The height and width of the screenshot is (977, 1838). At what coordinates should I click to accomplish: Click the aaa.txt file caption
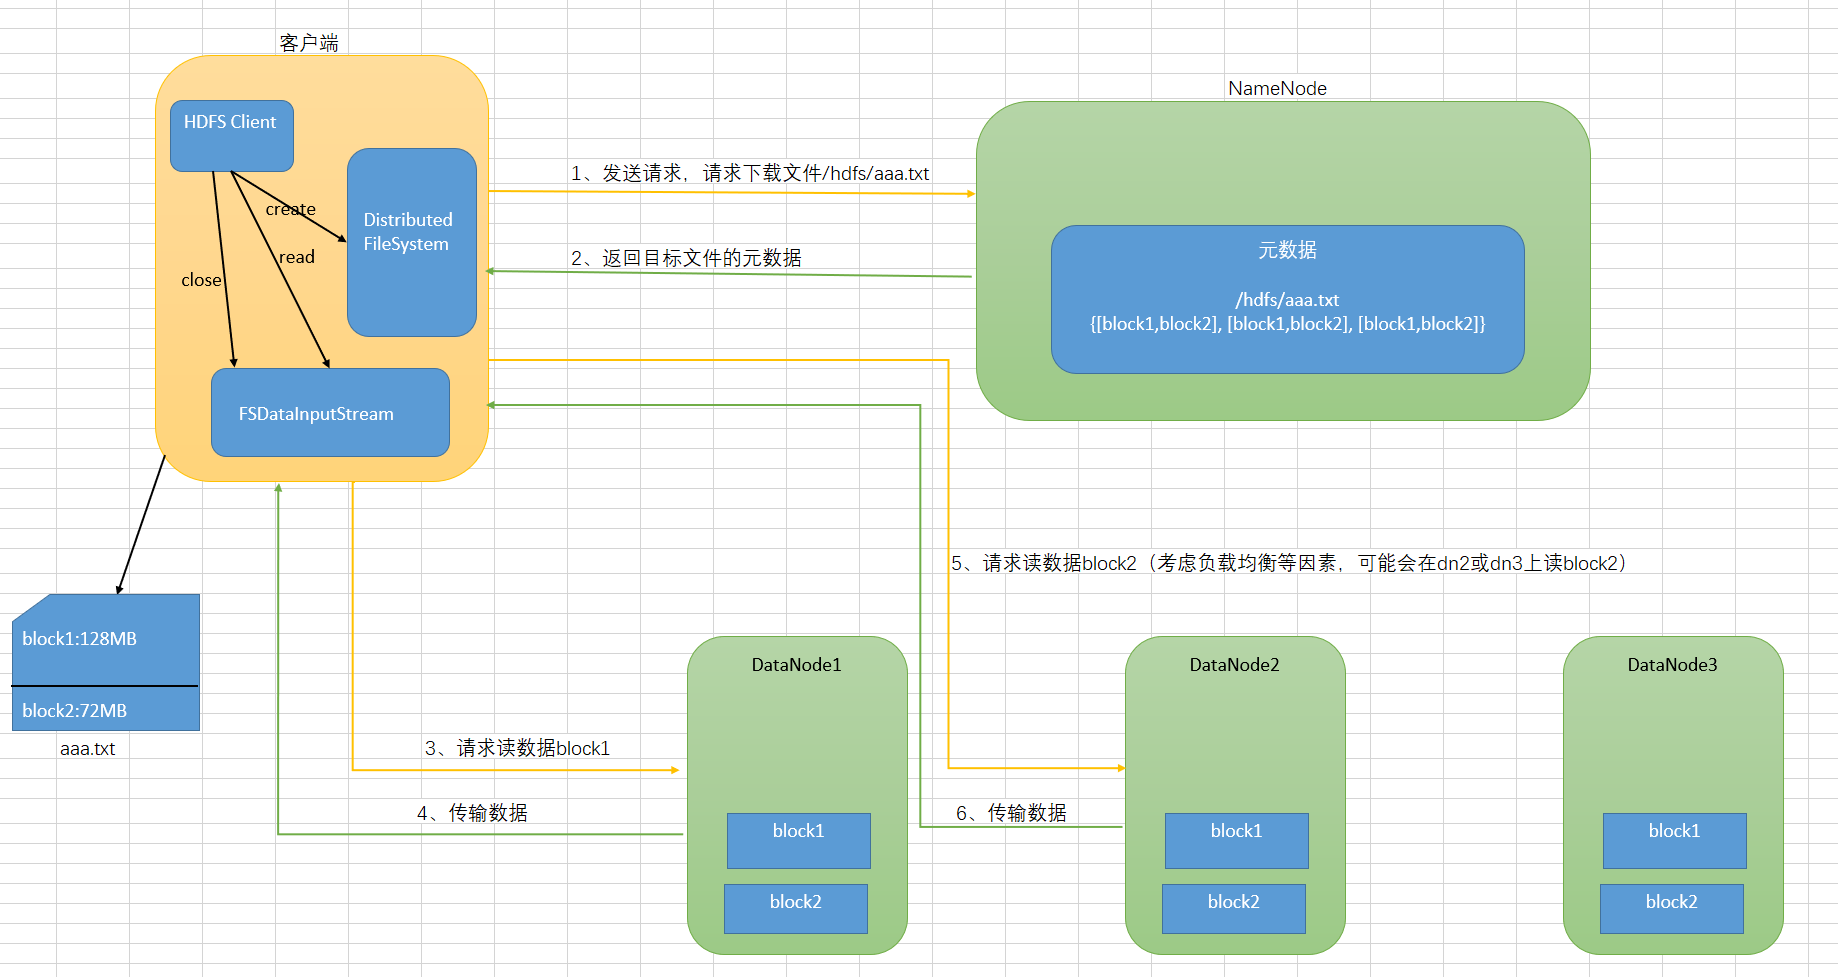(87, 749)
